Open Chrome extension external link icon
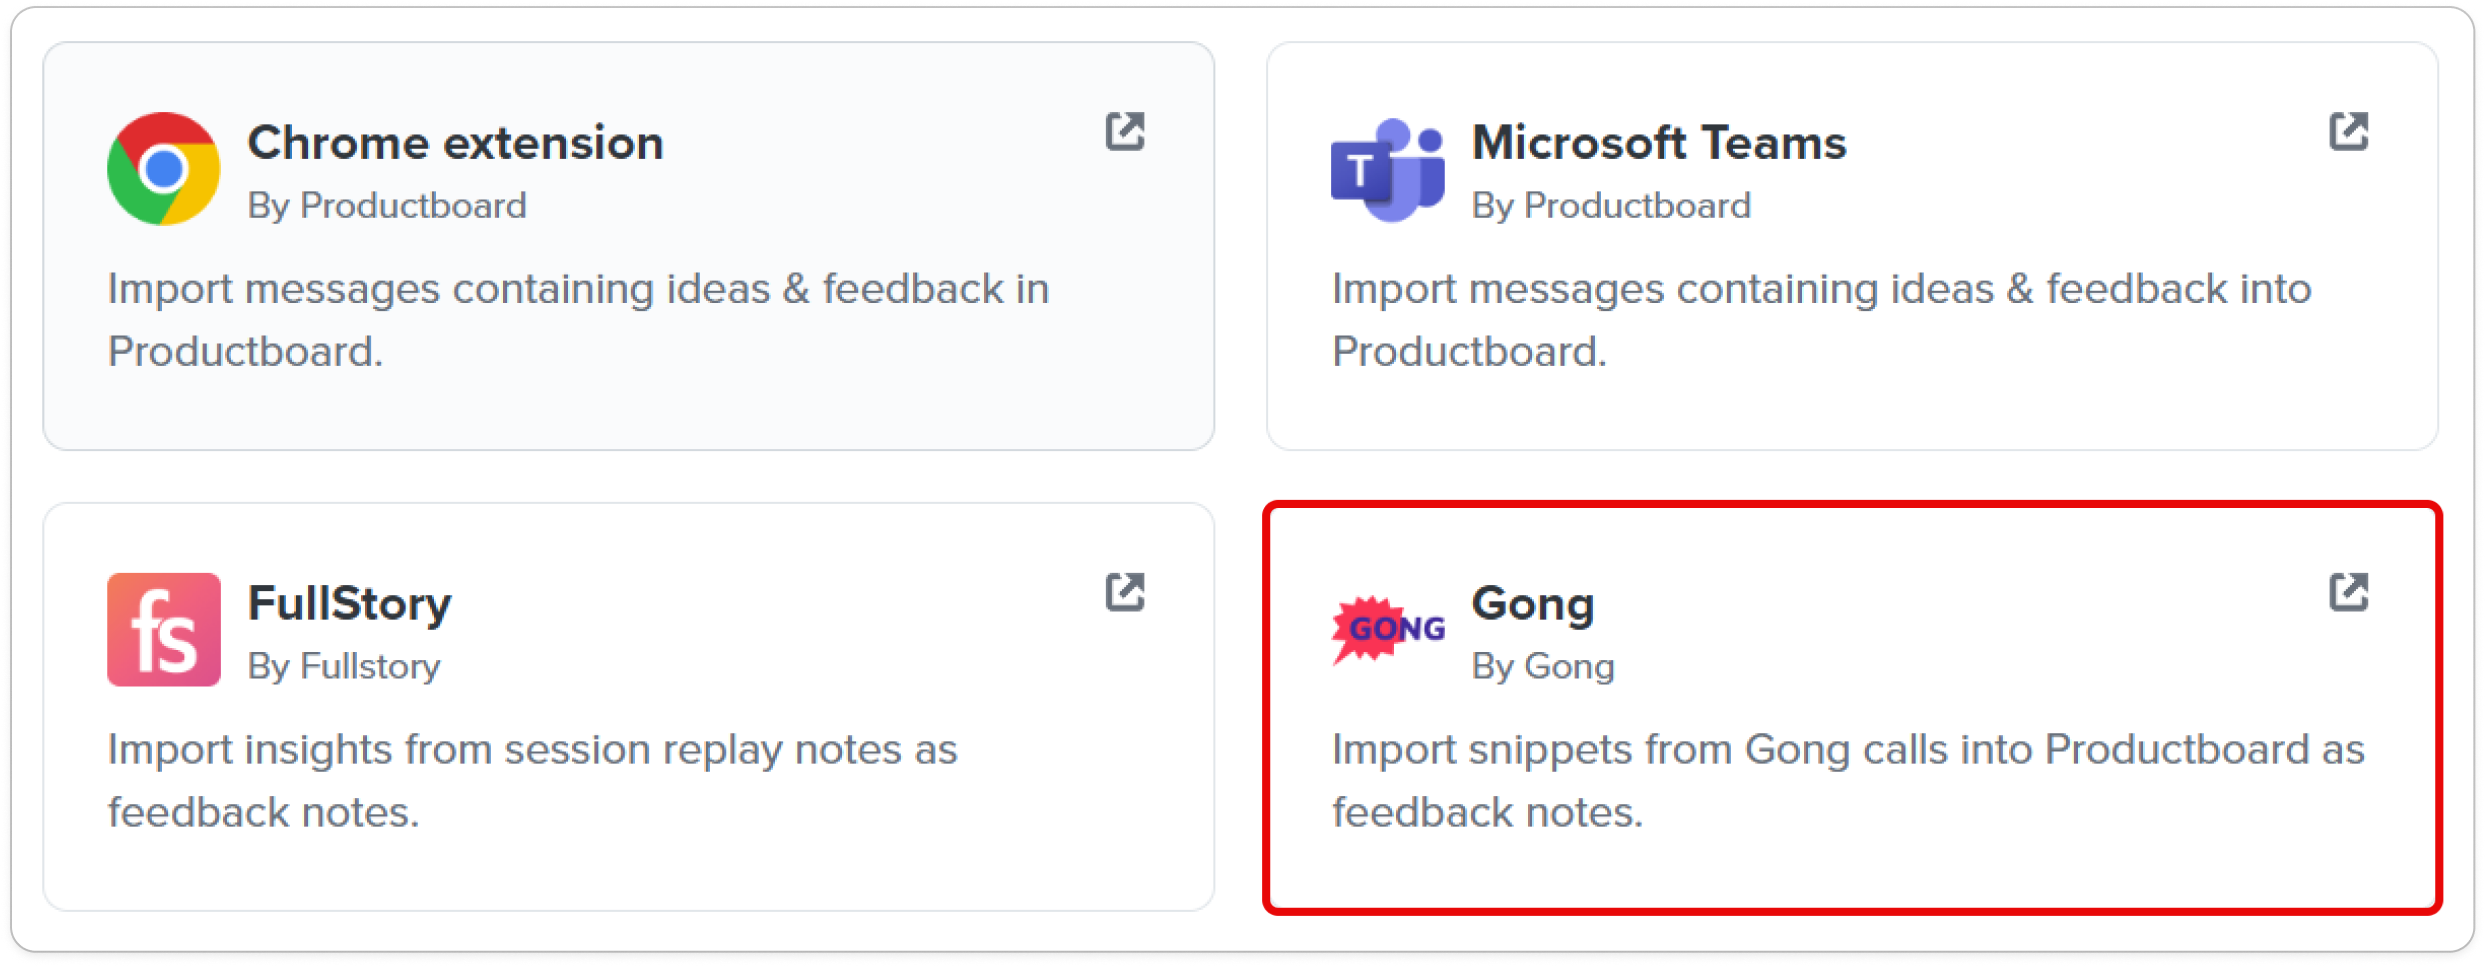The width and height of the screenshot is (2486, 967). 1125,131
